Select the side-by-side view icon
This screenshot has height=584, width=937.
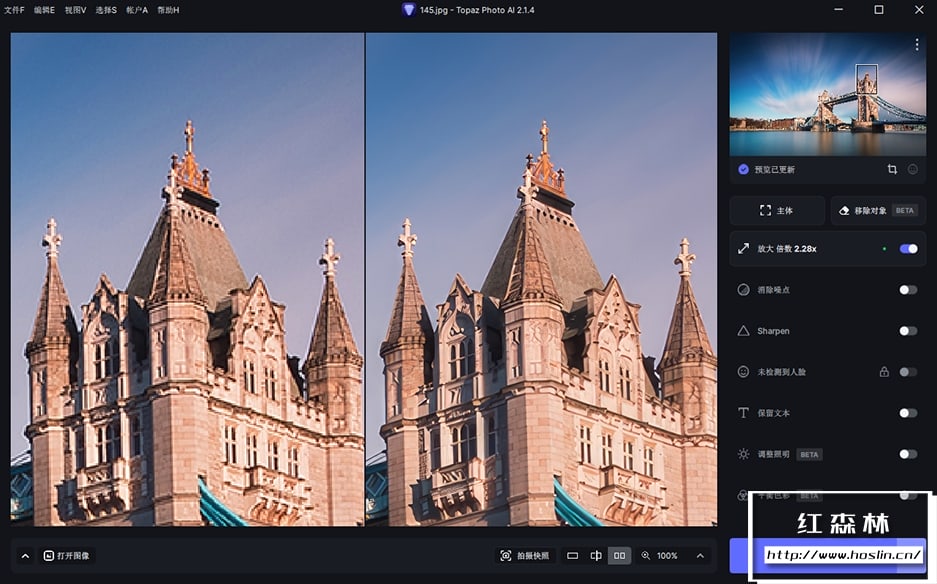coord(620,556)
